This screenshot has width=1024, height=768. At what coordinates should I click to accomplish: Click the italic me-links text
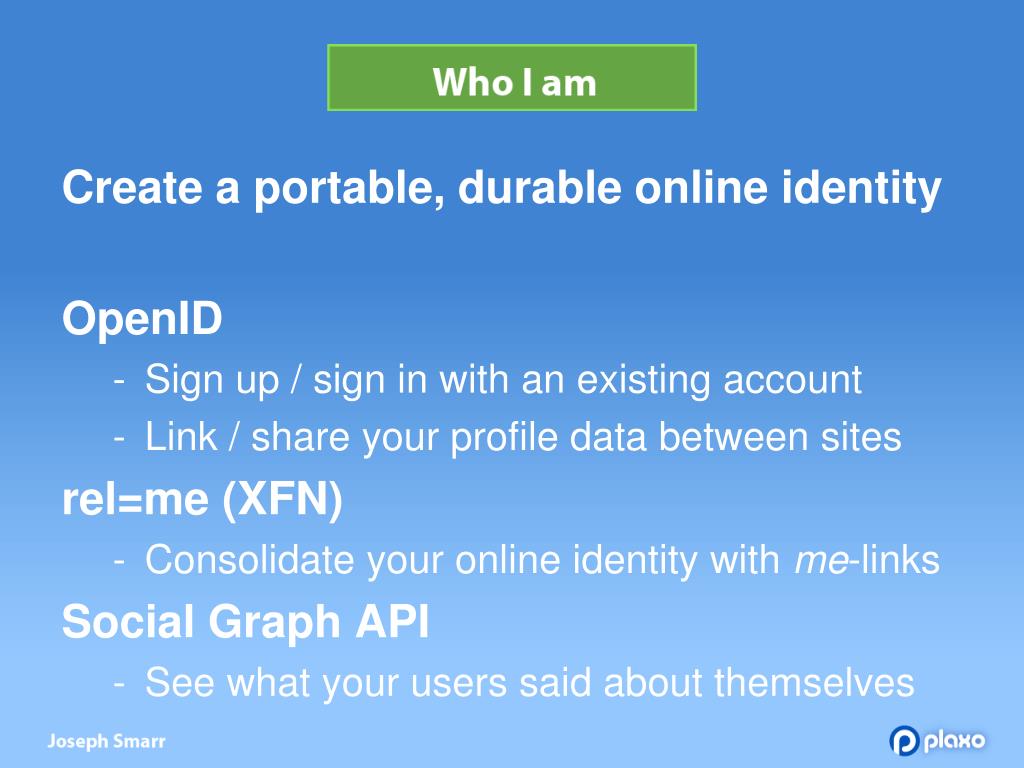click(867, 560)
